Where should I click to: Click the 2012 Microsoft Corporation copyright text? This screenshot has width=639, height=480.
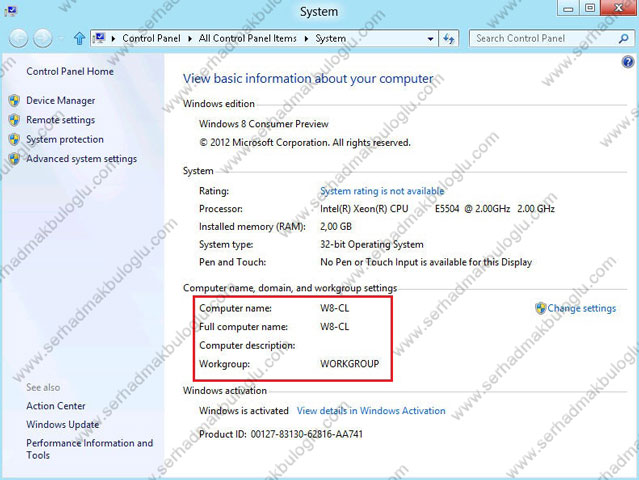click(305, 143)
